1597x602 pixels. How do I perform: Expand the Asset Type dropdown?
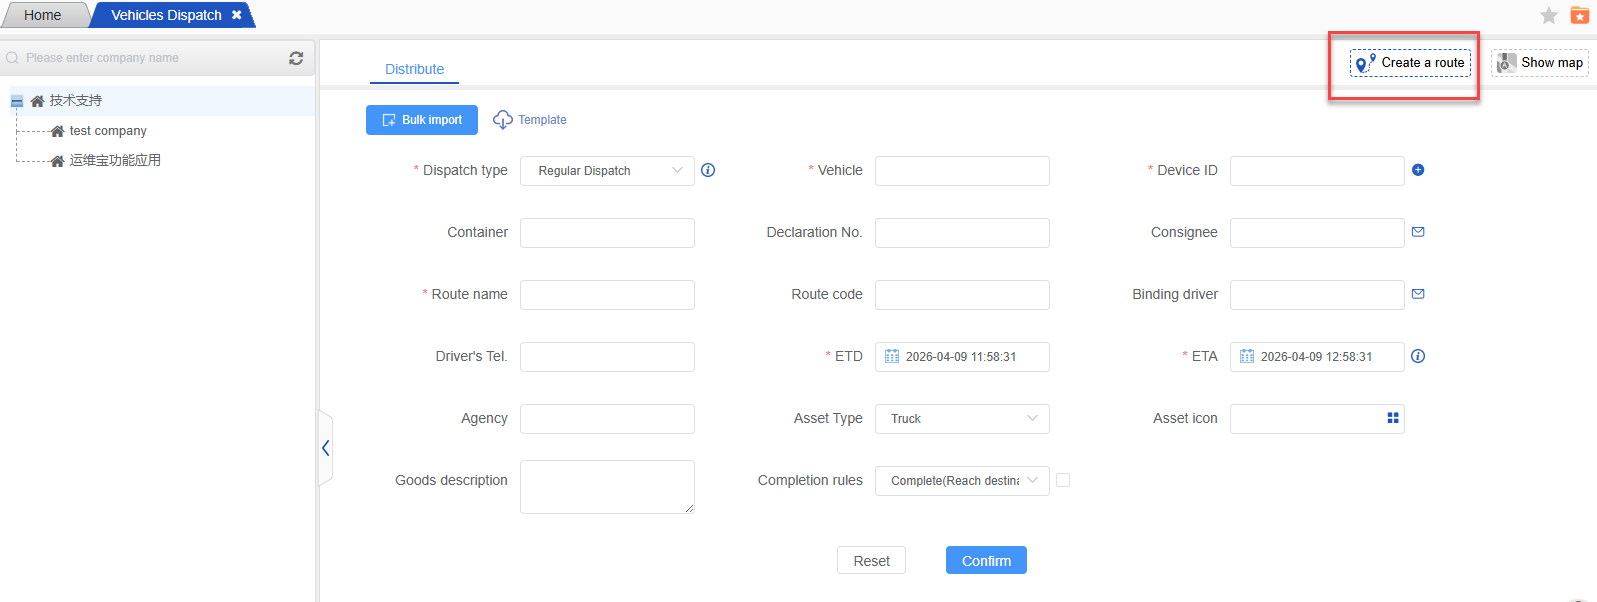pos(962,419)
